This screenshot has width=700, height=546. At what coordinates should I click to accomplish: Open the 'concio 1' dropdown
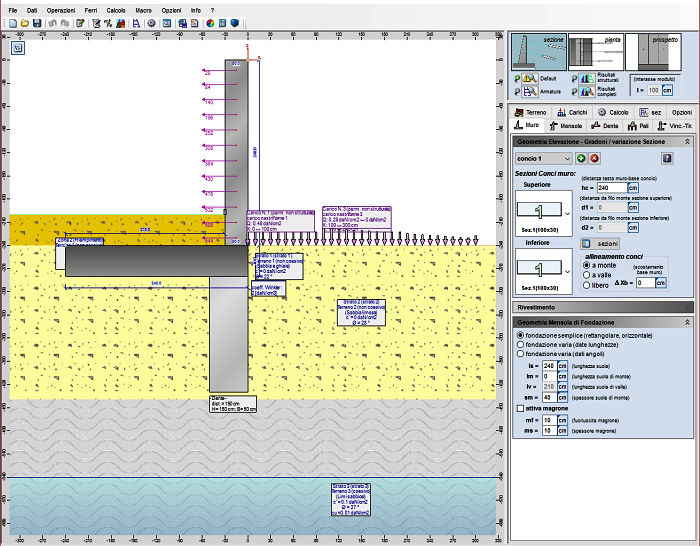pos(543,158)
